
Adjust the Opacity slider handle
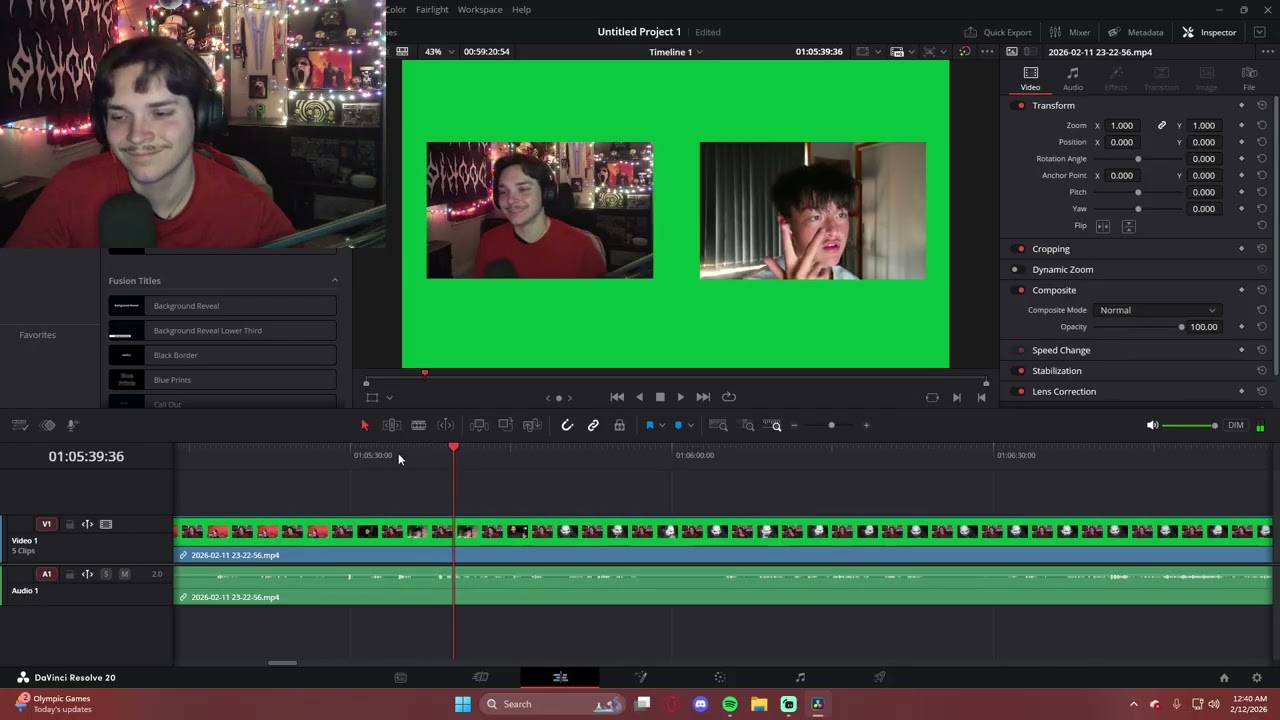[1181, 327]
